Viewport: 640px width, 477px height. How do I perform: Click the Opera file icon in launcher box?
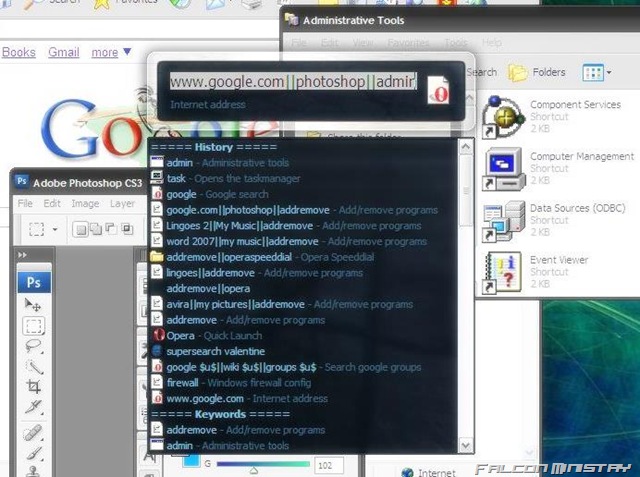pyautogui.click(x=438, y=90)
